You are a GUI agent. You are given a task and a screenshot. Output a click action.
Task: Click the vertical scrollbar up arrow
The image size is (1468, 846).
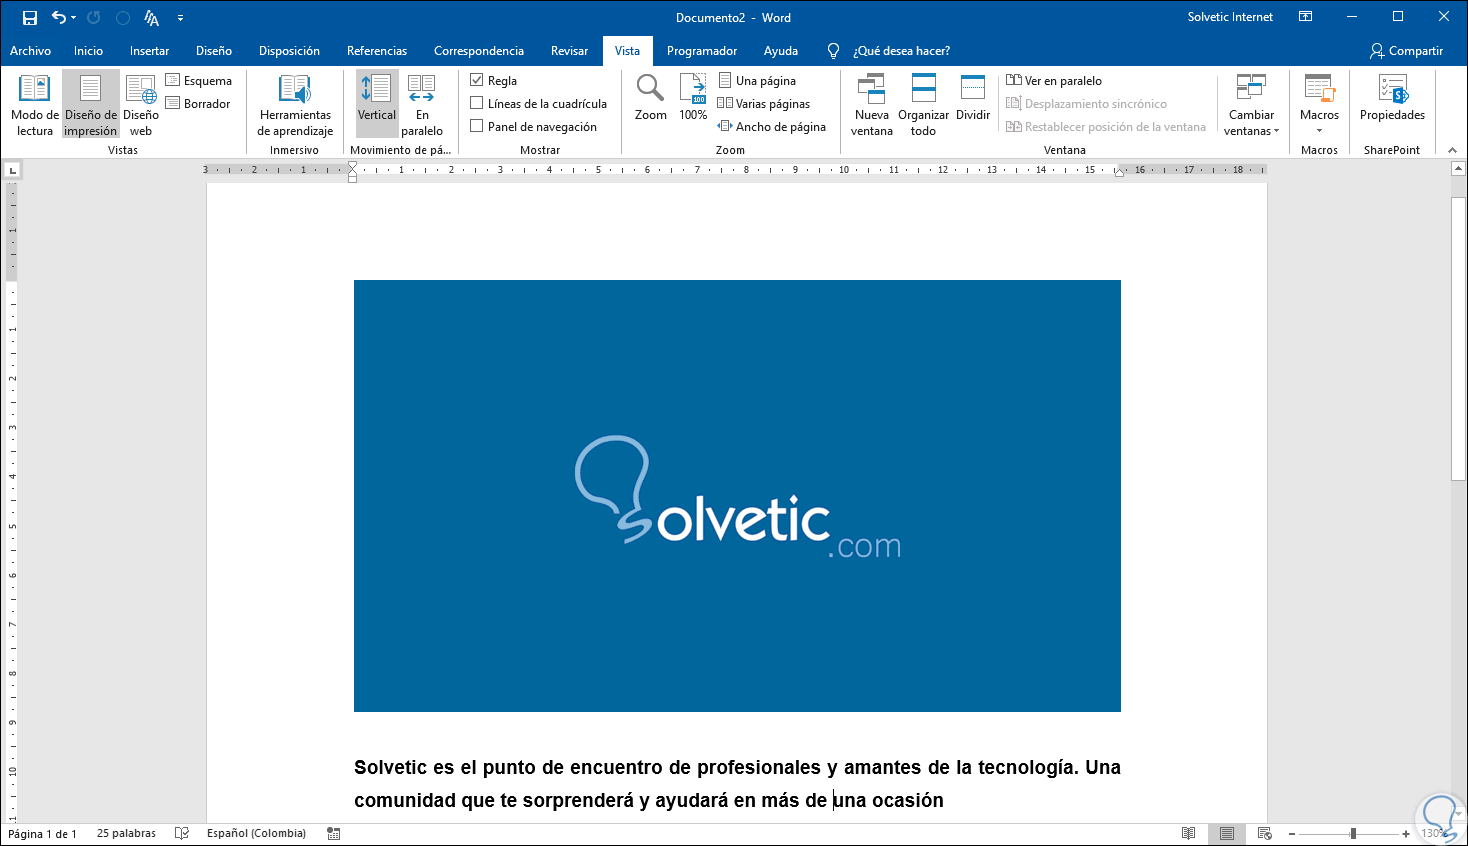click(1458, 169)
